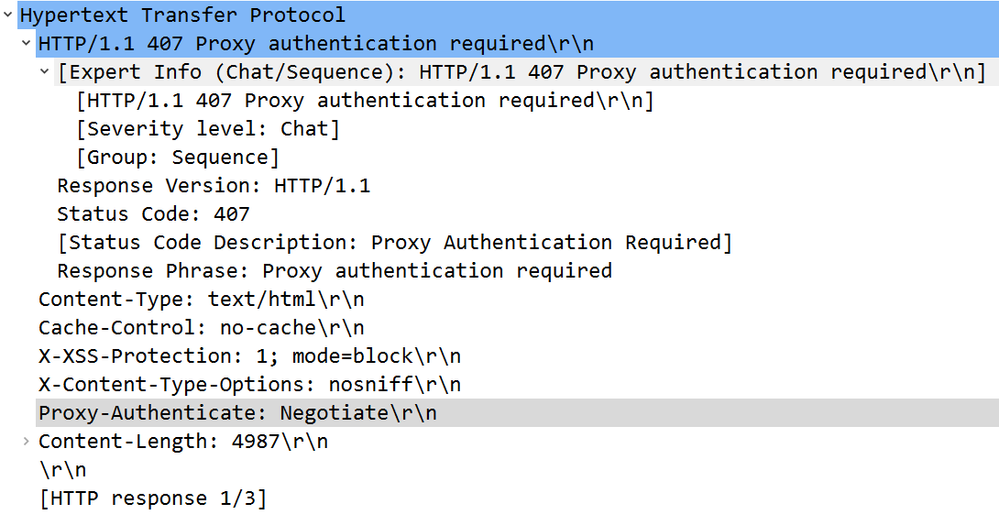Click the Group: Sequence line

178,157
